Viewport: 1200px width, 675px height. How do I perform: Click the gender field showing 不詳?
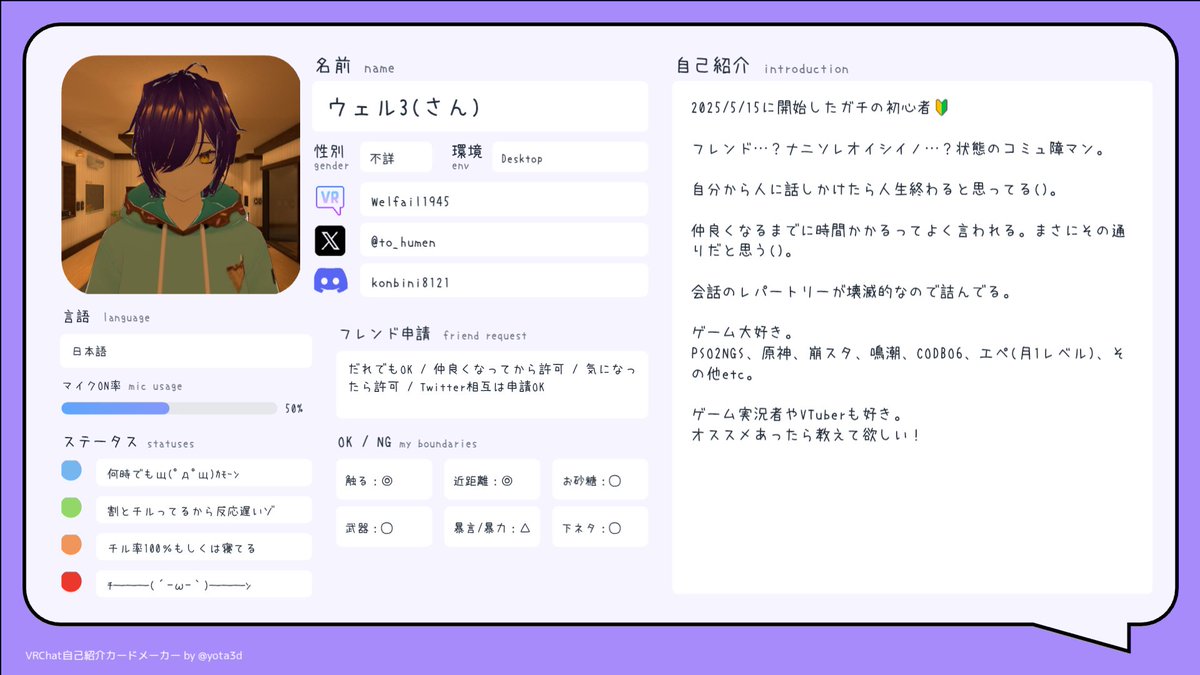coord(396,157)
